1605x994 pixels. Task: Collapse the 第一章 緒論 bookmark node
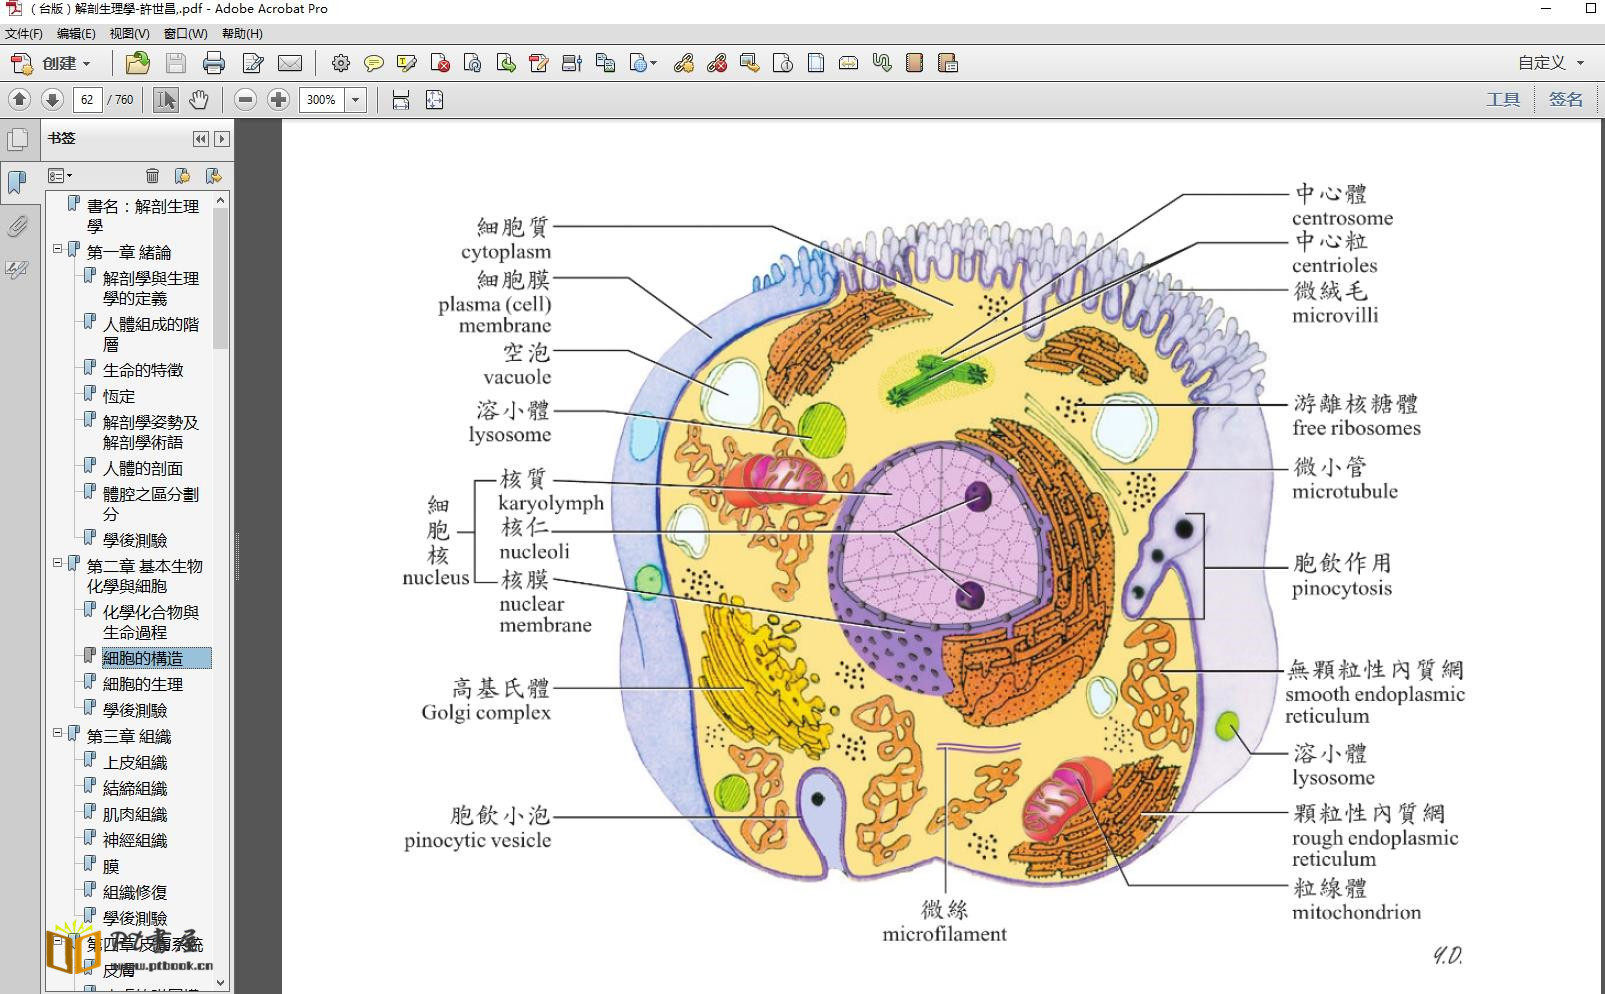(58, 249)
